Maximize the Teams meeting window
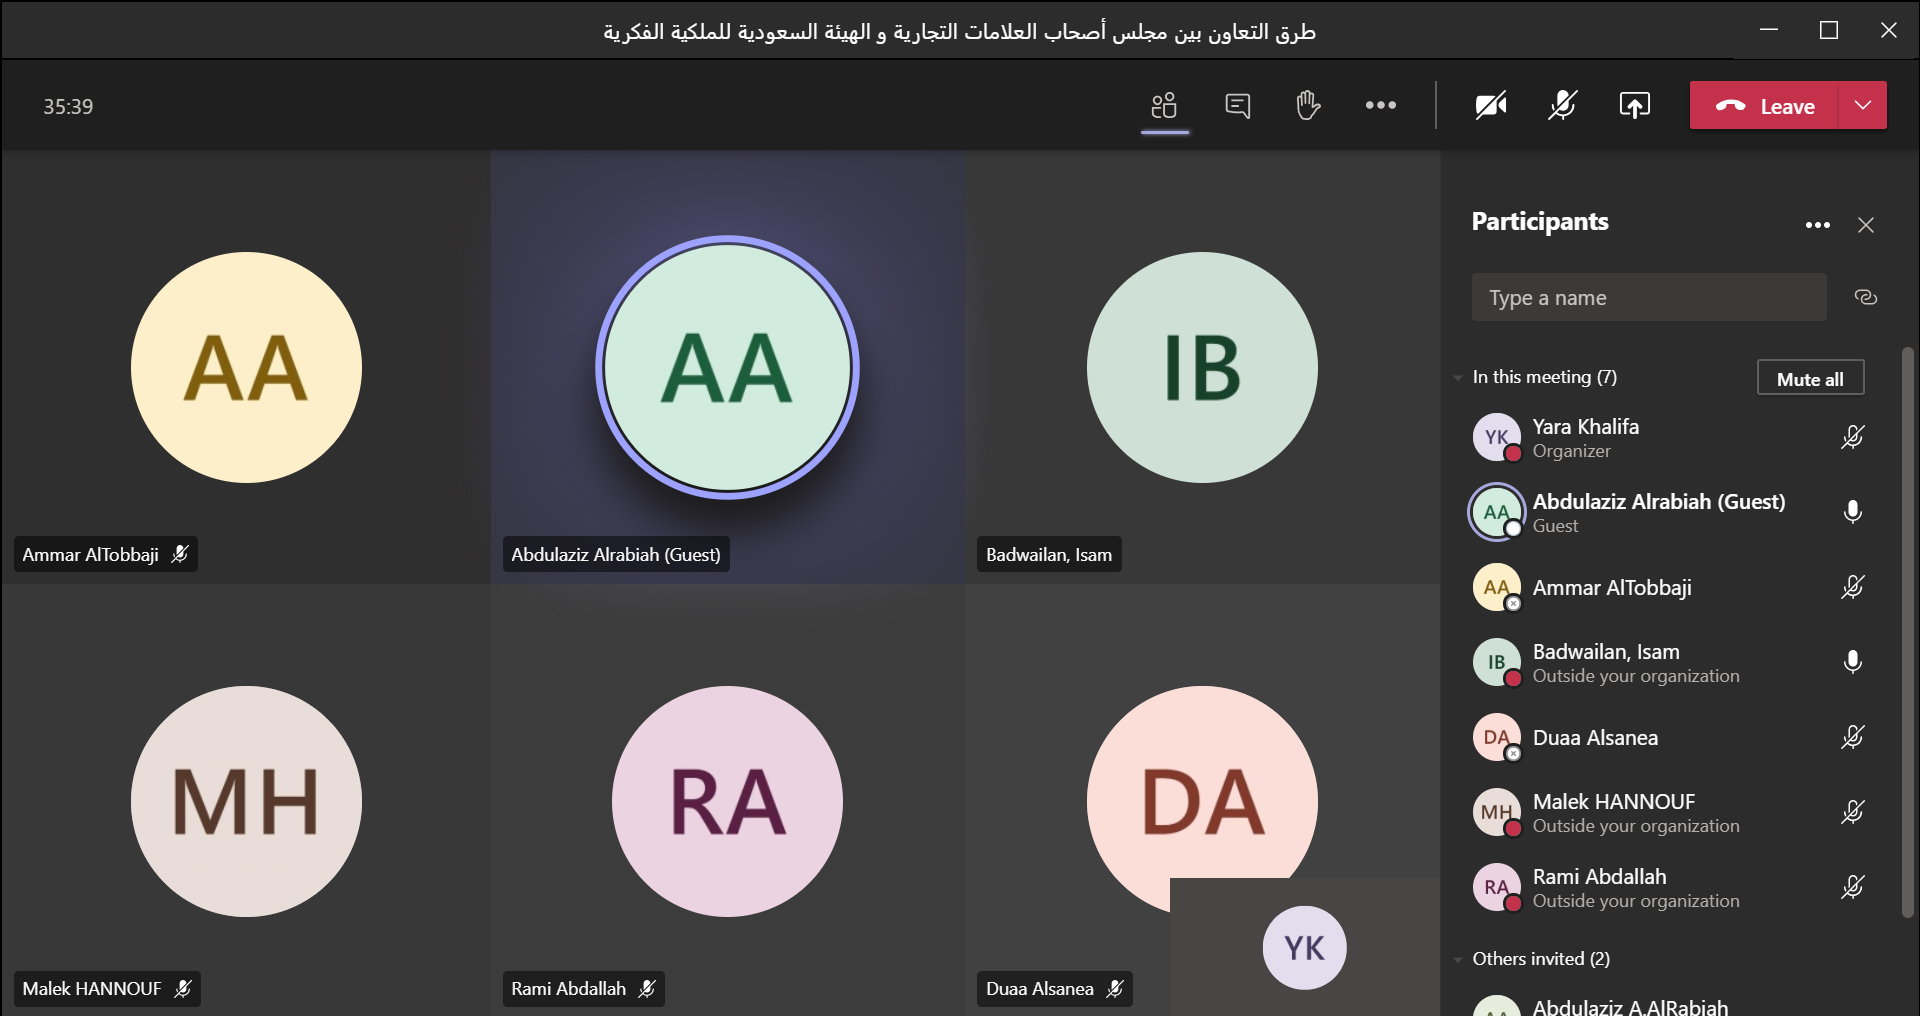The image size is (1920, 1016). point(1829,30)
